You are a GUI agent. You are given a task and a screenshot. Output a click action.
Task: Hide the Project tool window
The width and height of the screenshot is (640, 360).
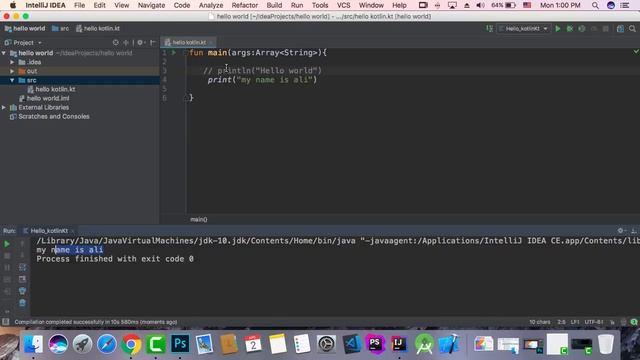tap(153, 42)
